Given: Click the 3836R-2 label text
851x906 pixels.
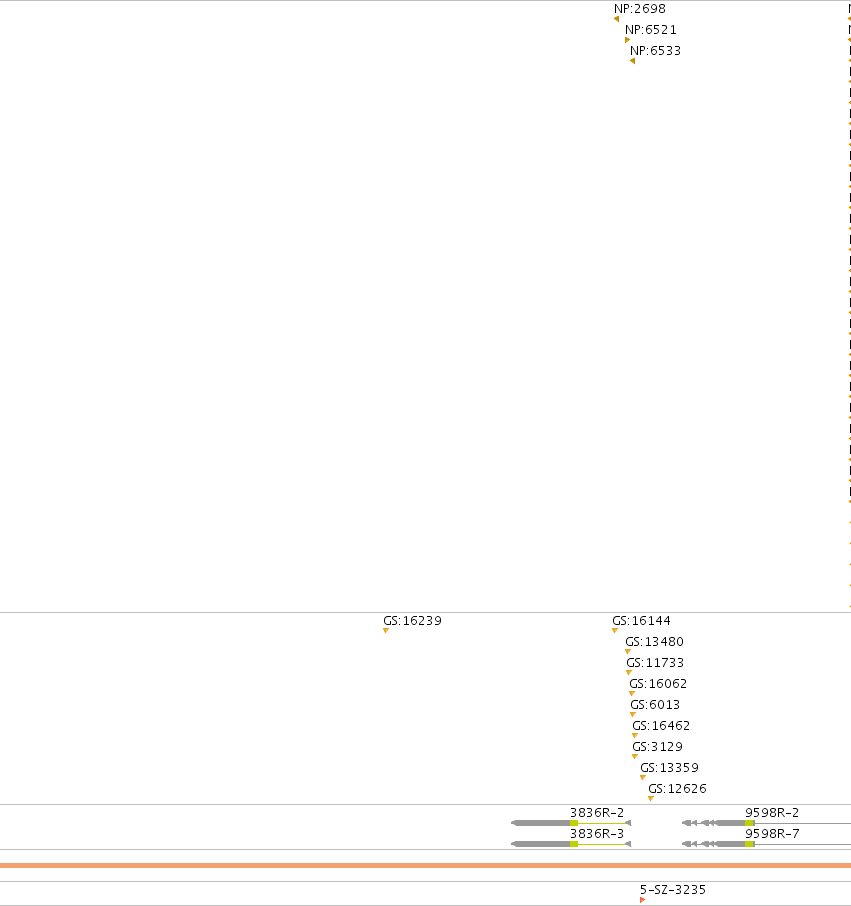Looking at the screenshot, I should 597,812.
